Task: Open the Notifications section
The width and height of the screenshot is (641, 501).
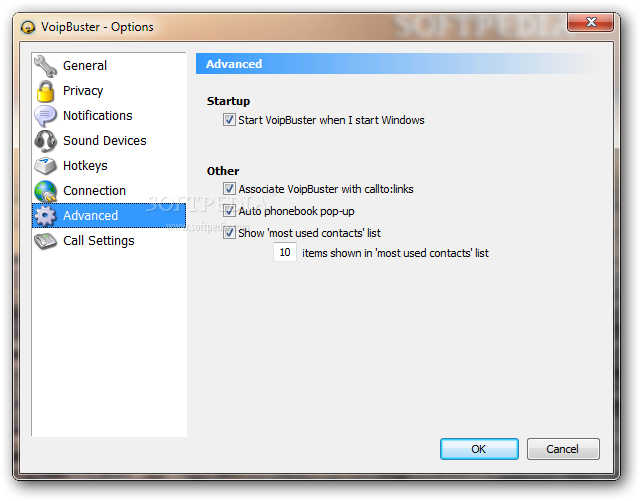Action: click(x=109, y=116)
